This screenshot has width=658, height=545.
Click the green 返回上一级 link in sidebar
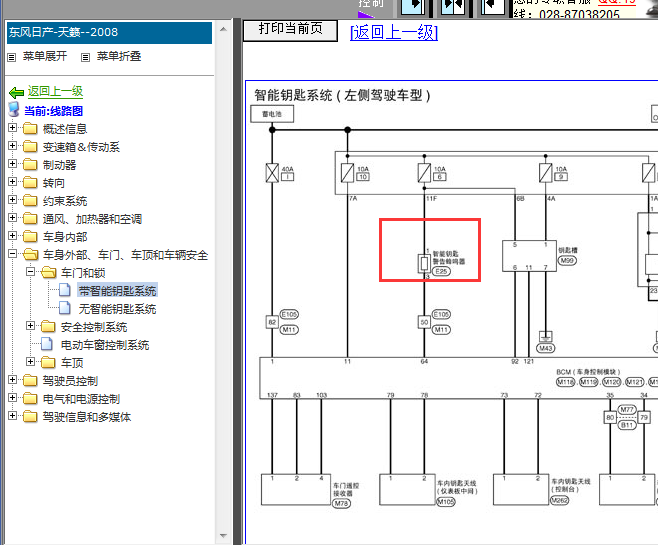(55, 91)
